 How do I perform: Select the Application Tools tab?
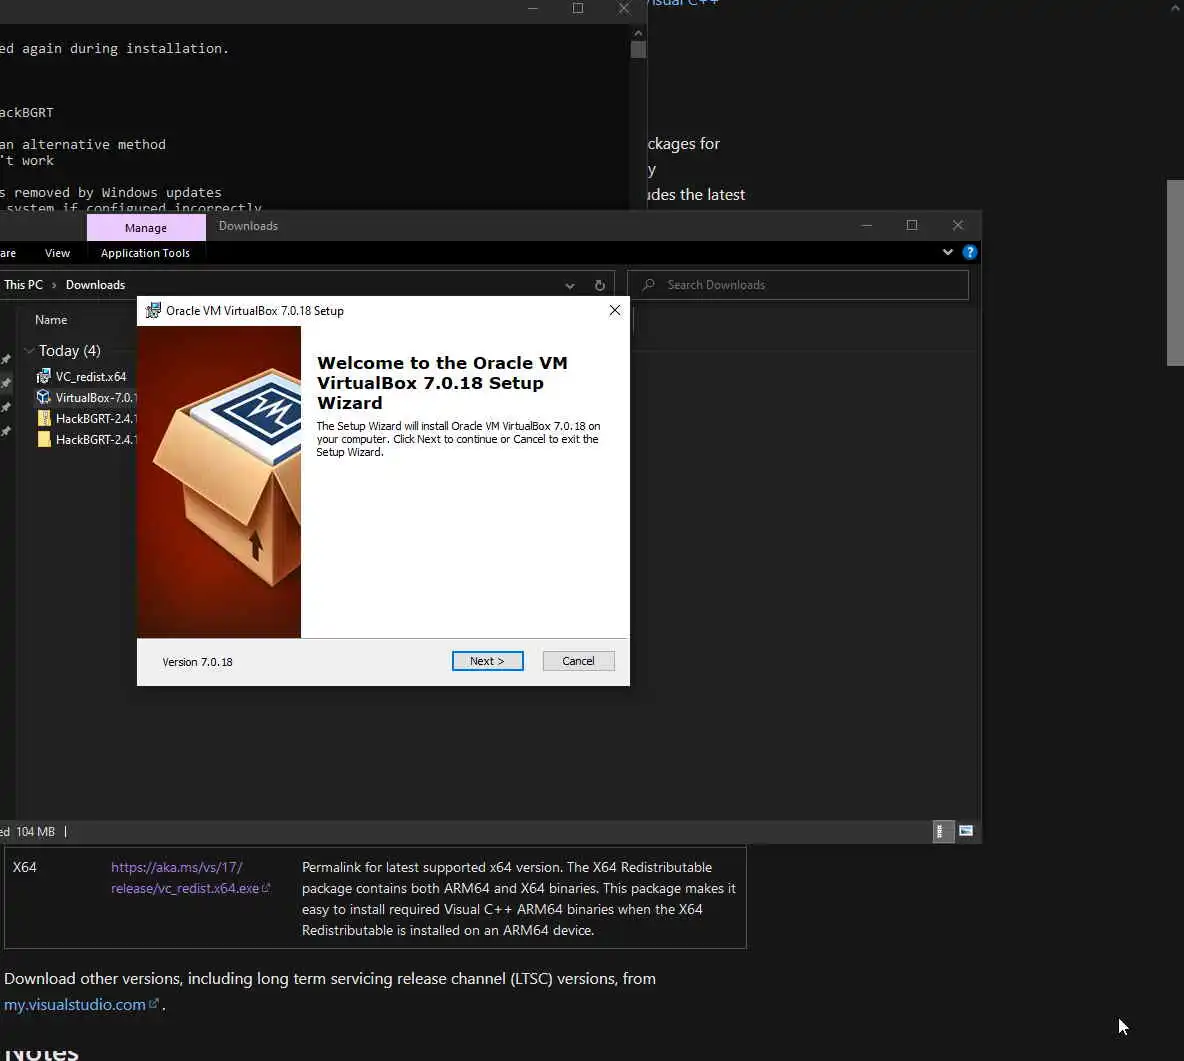pos(145,253)
